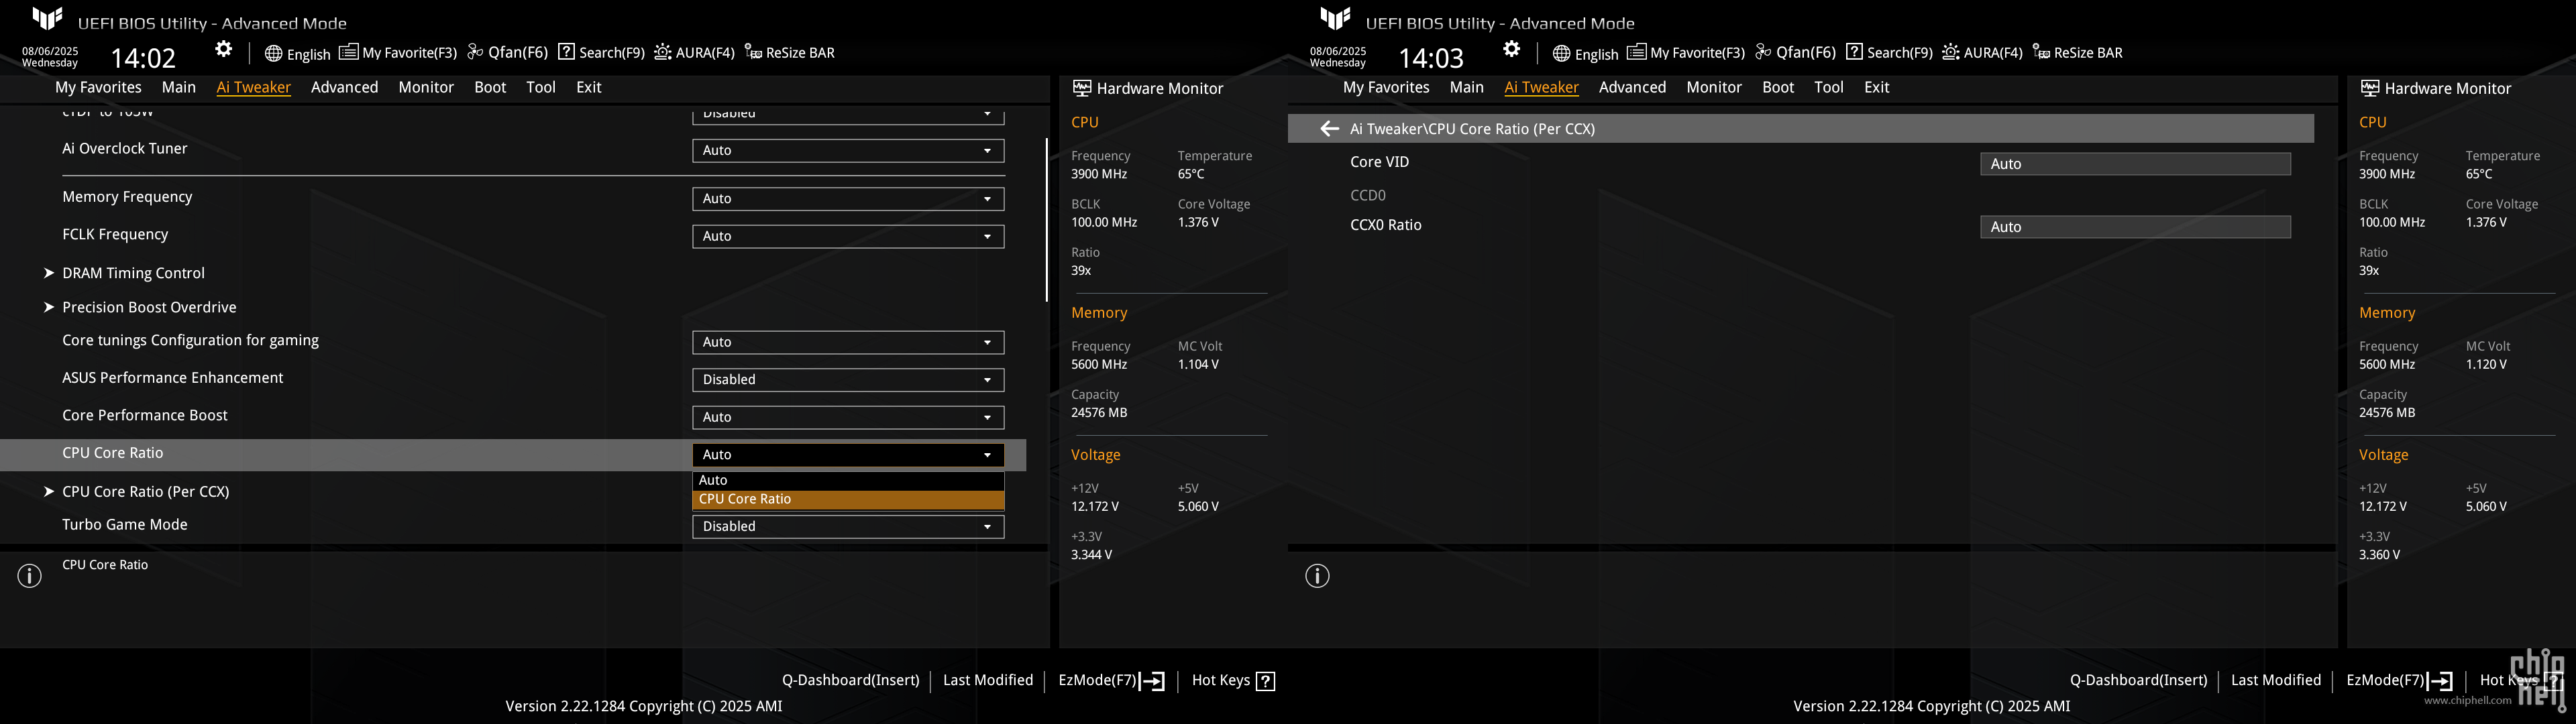Click back arrow in CPU Core Ratio (Per CCX)

pos(1329,128)
